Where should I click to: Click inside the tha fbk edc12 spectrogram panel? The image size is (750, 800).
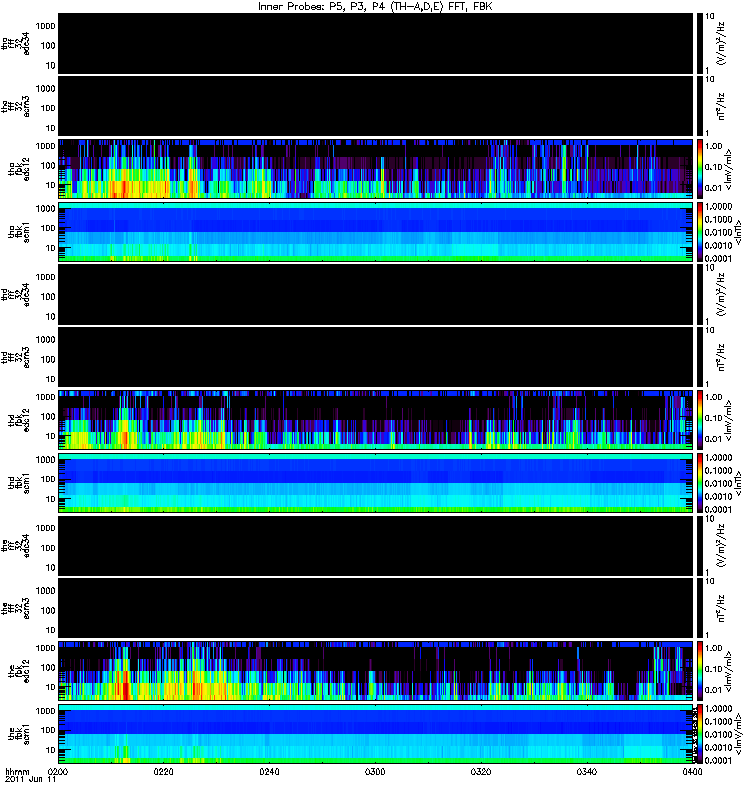[376, 168]
